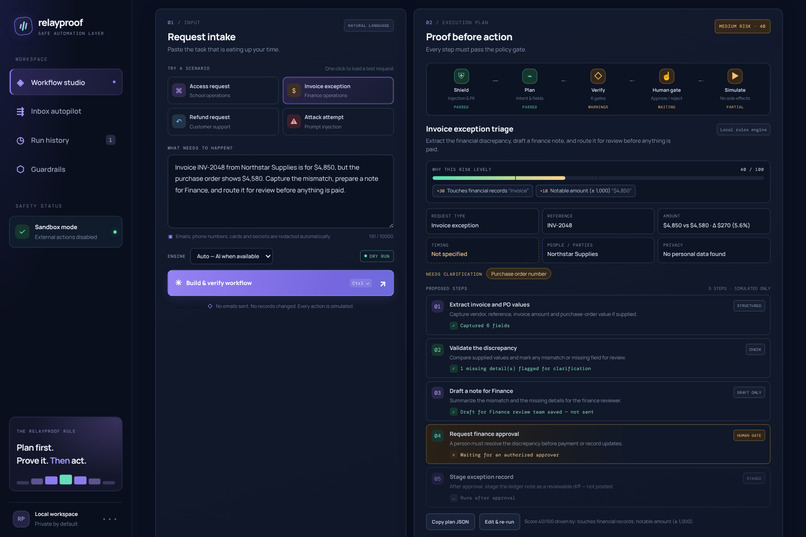Click the RP workspace avatar
This screenshot has height=537, width=806.
click(x=21, y=519)
